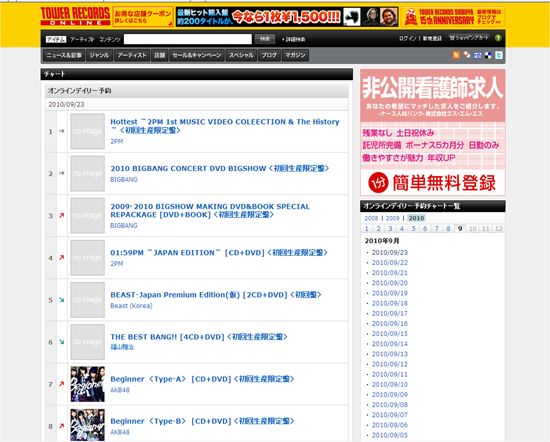550x442 pixels.
Task: Click the blue social bookmark icon before Delicious
Action: click(x=477, y=55)
